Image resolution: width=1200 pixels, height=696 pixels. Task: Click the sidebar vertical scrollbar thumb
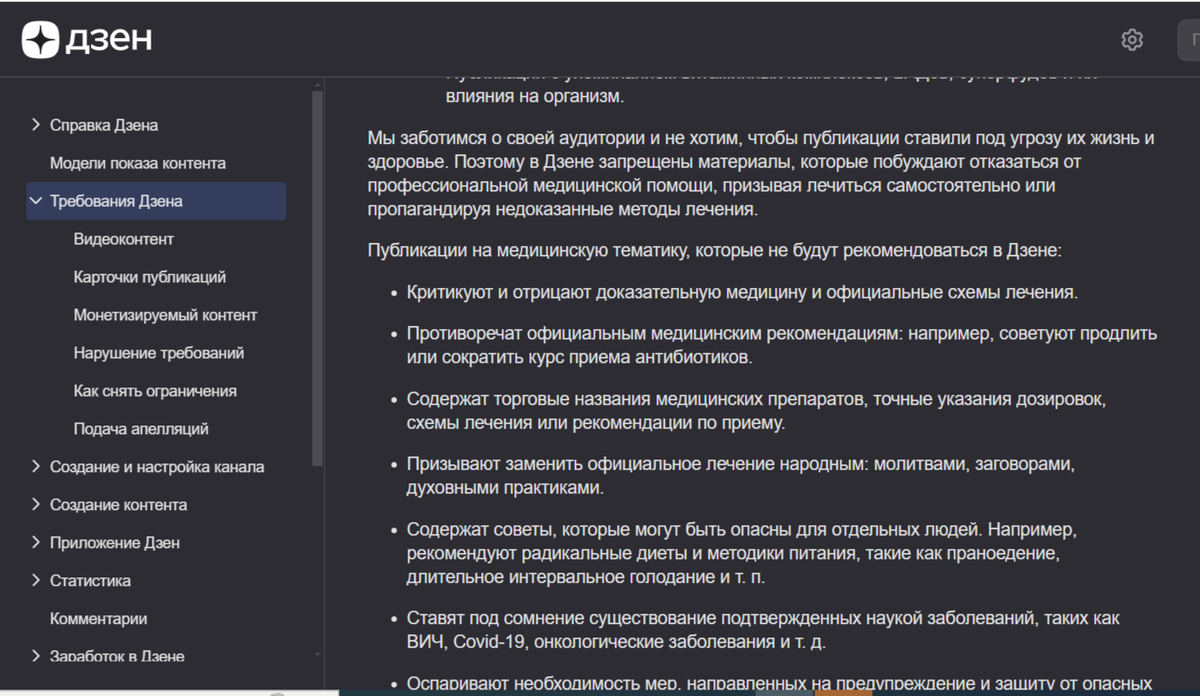point(318,280)
